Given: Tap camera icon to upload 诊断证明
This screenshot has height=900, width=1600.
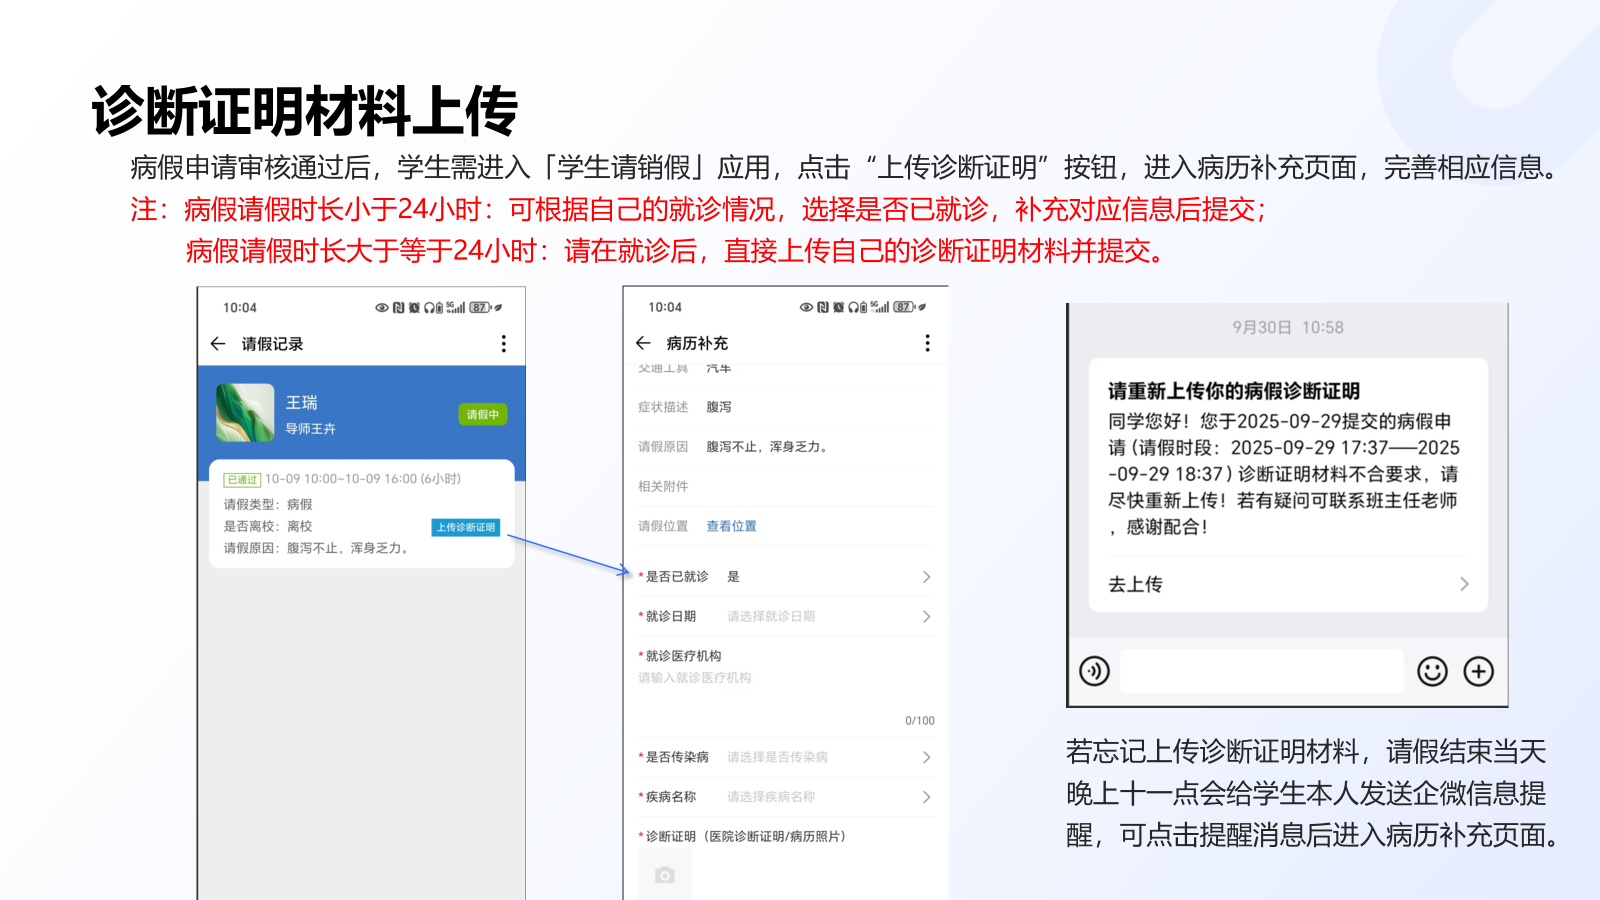Looking at the screenshot, I should tap(665, 875).
